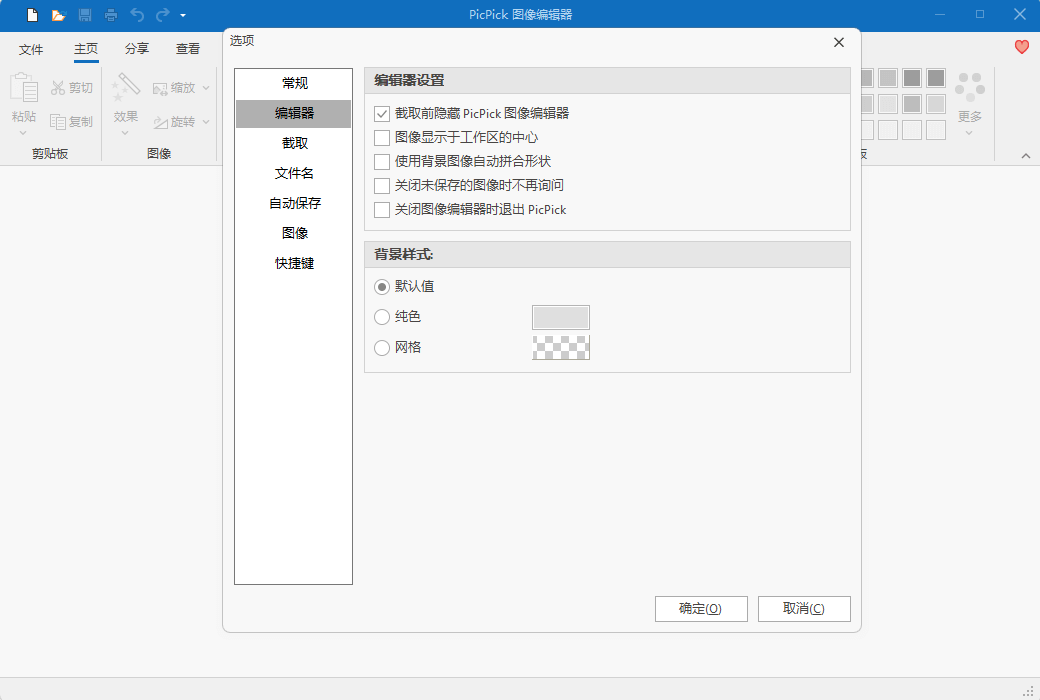
Task: Click the 剪切 scissors button
Action: coord(72,88)
